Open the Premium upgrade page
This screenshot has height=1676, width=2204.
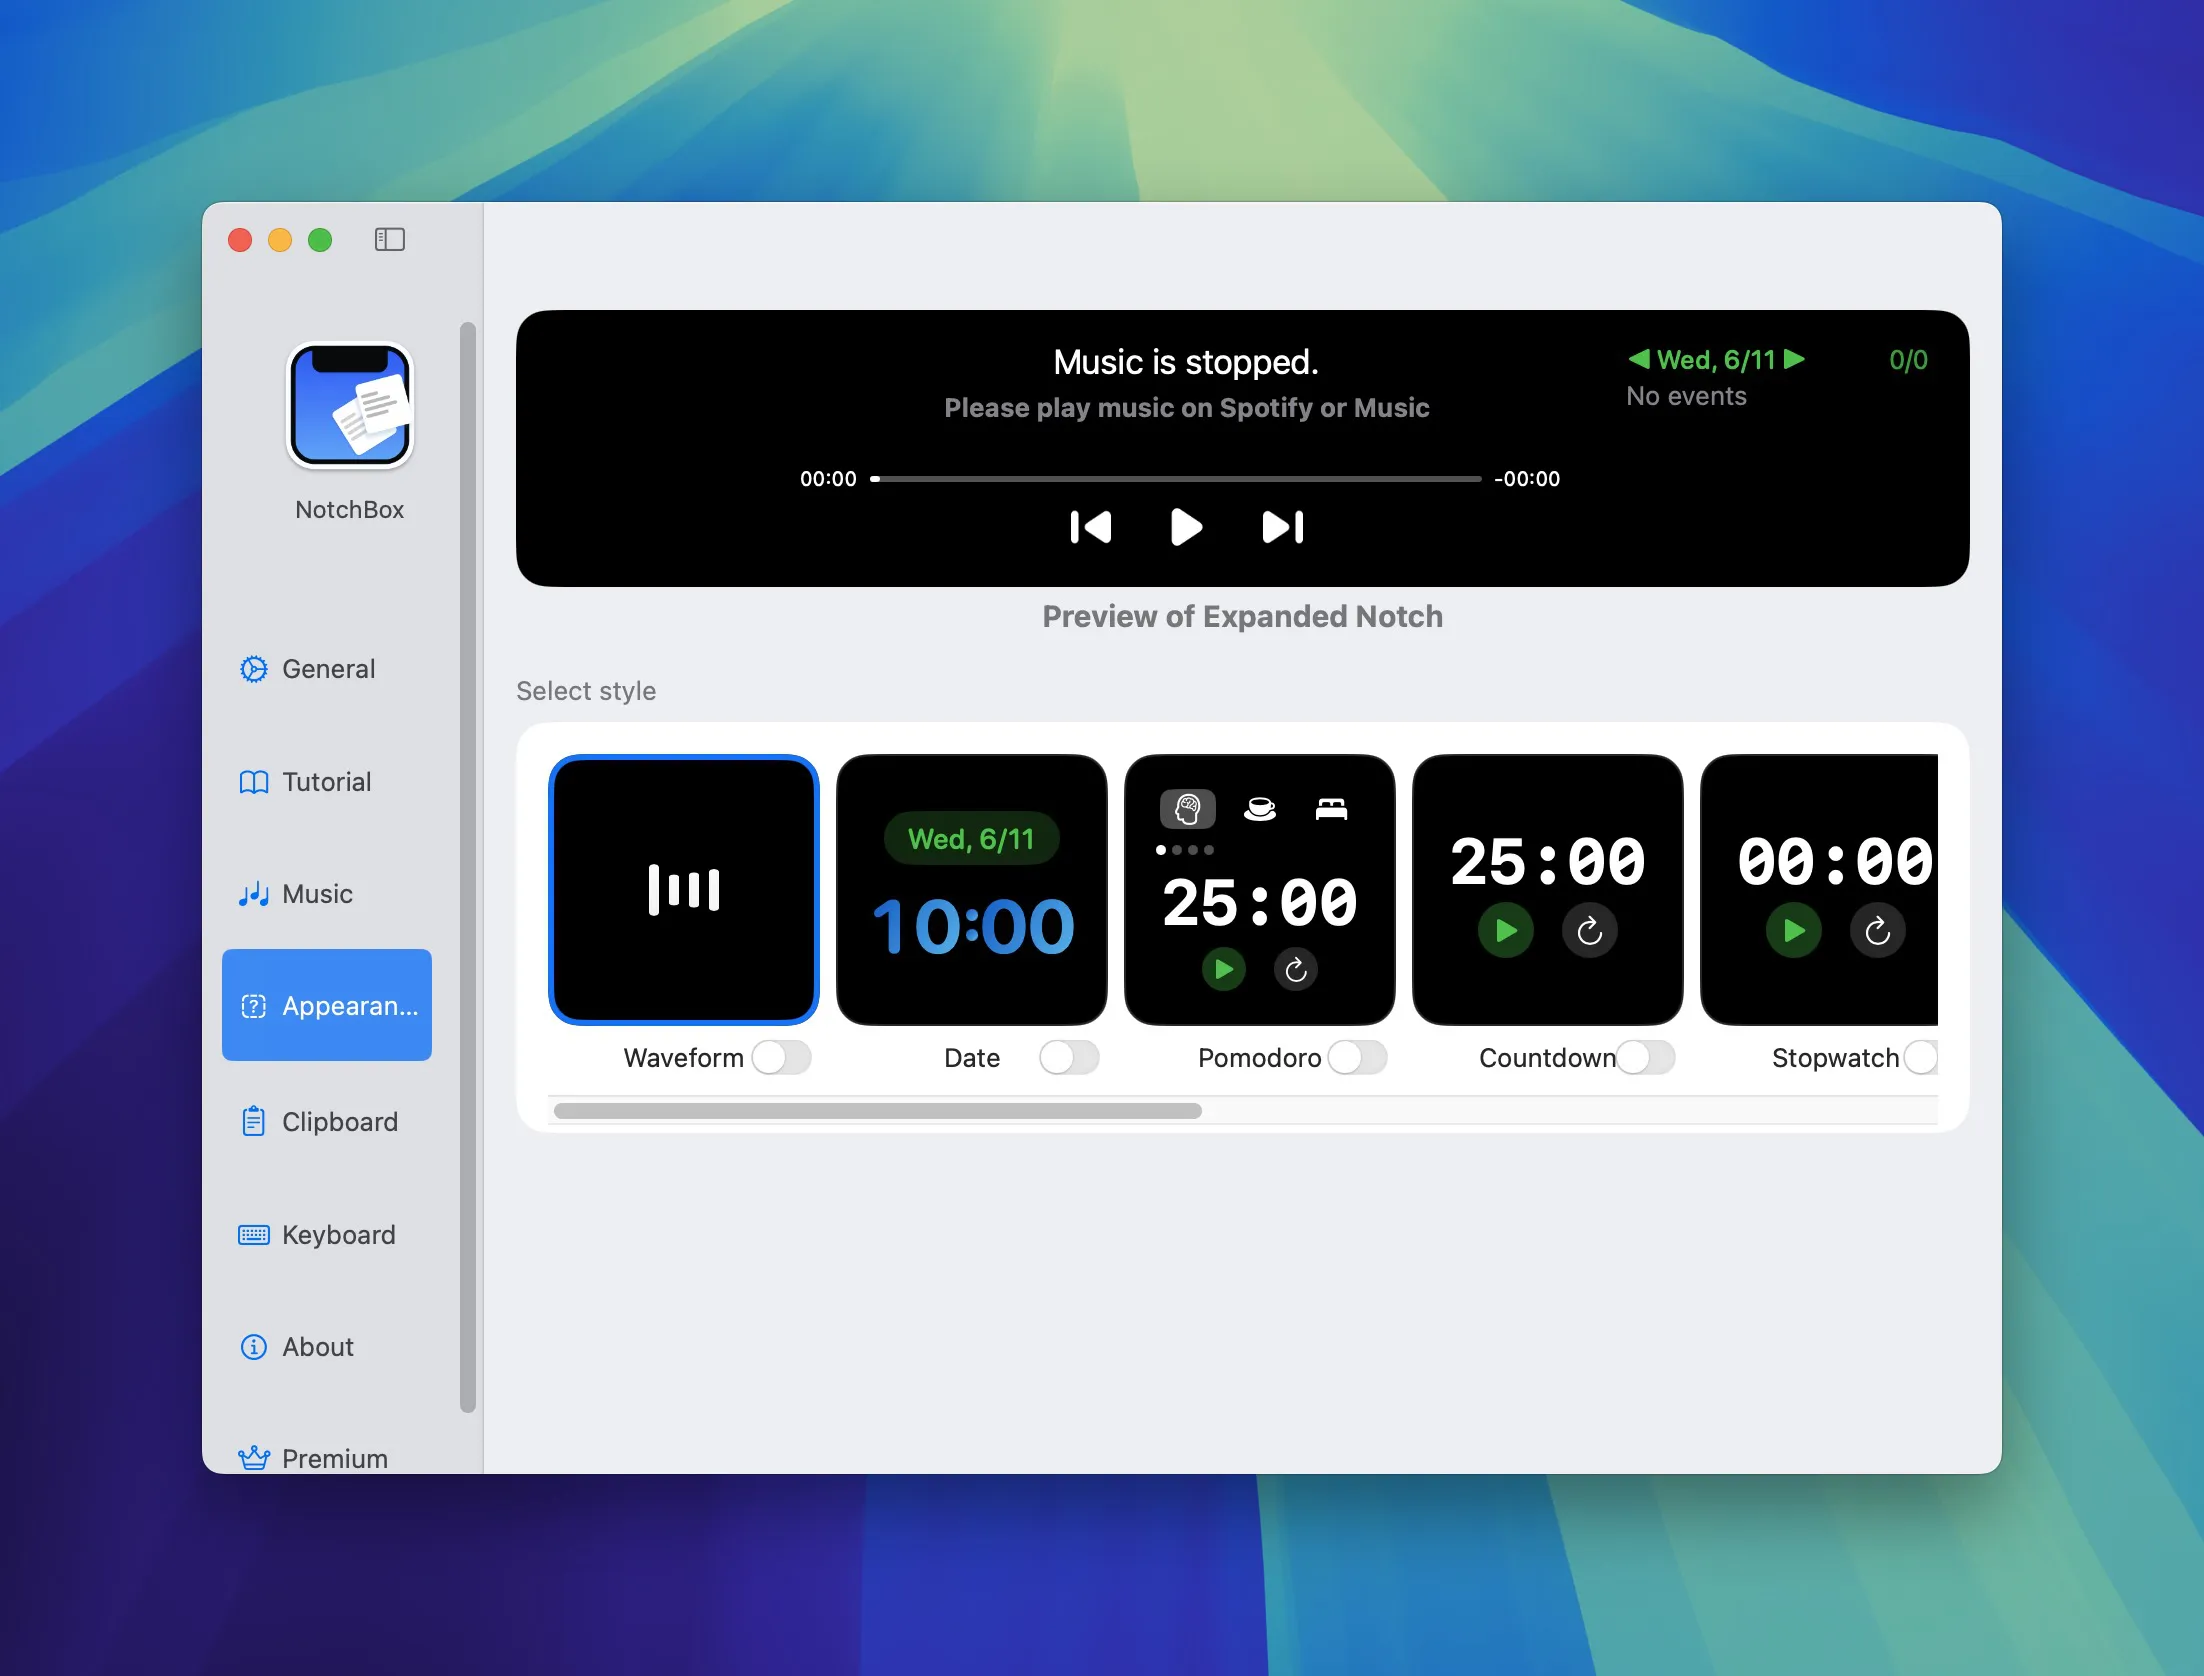[334, 1456]
